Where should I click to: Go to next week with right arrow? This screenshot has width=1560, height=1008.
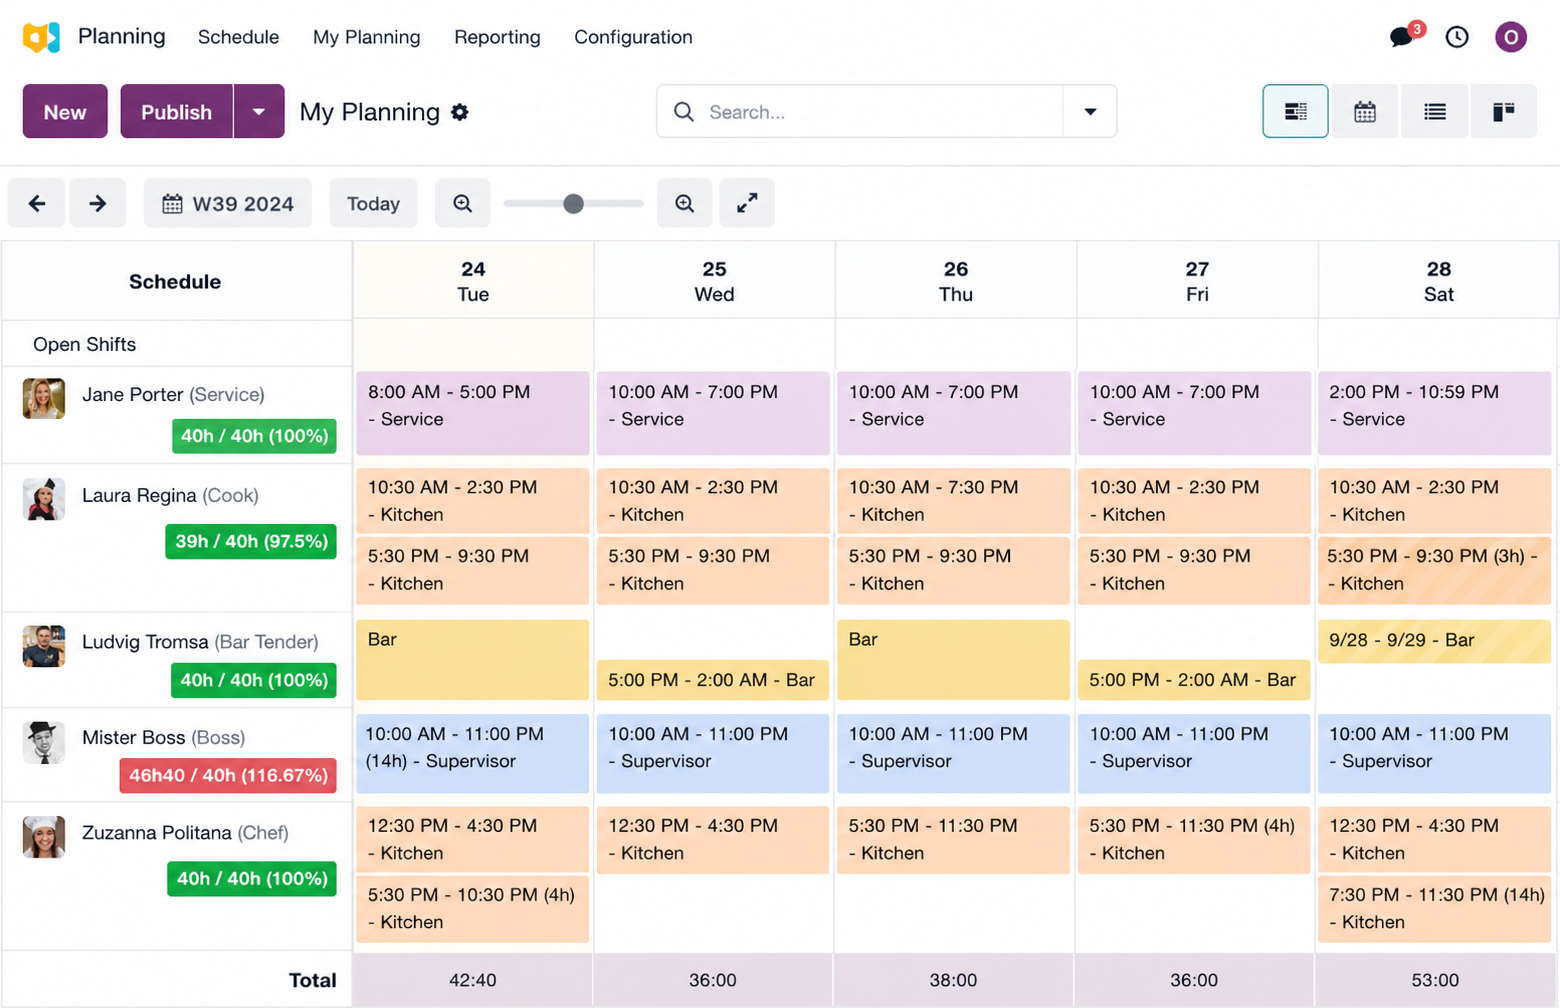98,204
